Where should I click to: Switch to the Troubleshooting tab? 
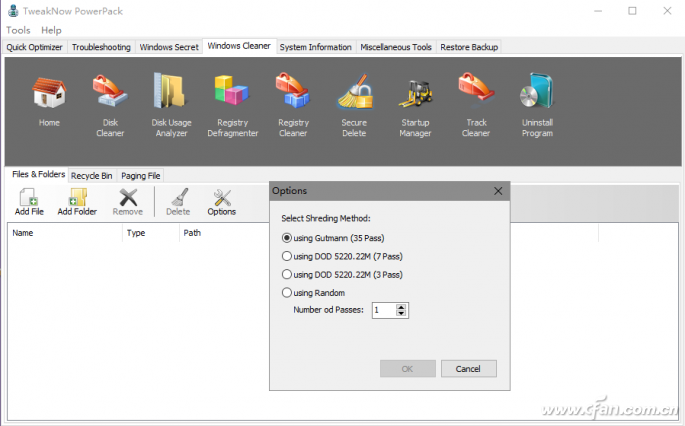101,47
